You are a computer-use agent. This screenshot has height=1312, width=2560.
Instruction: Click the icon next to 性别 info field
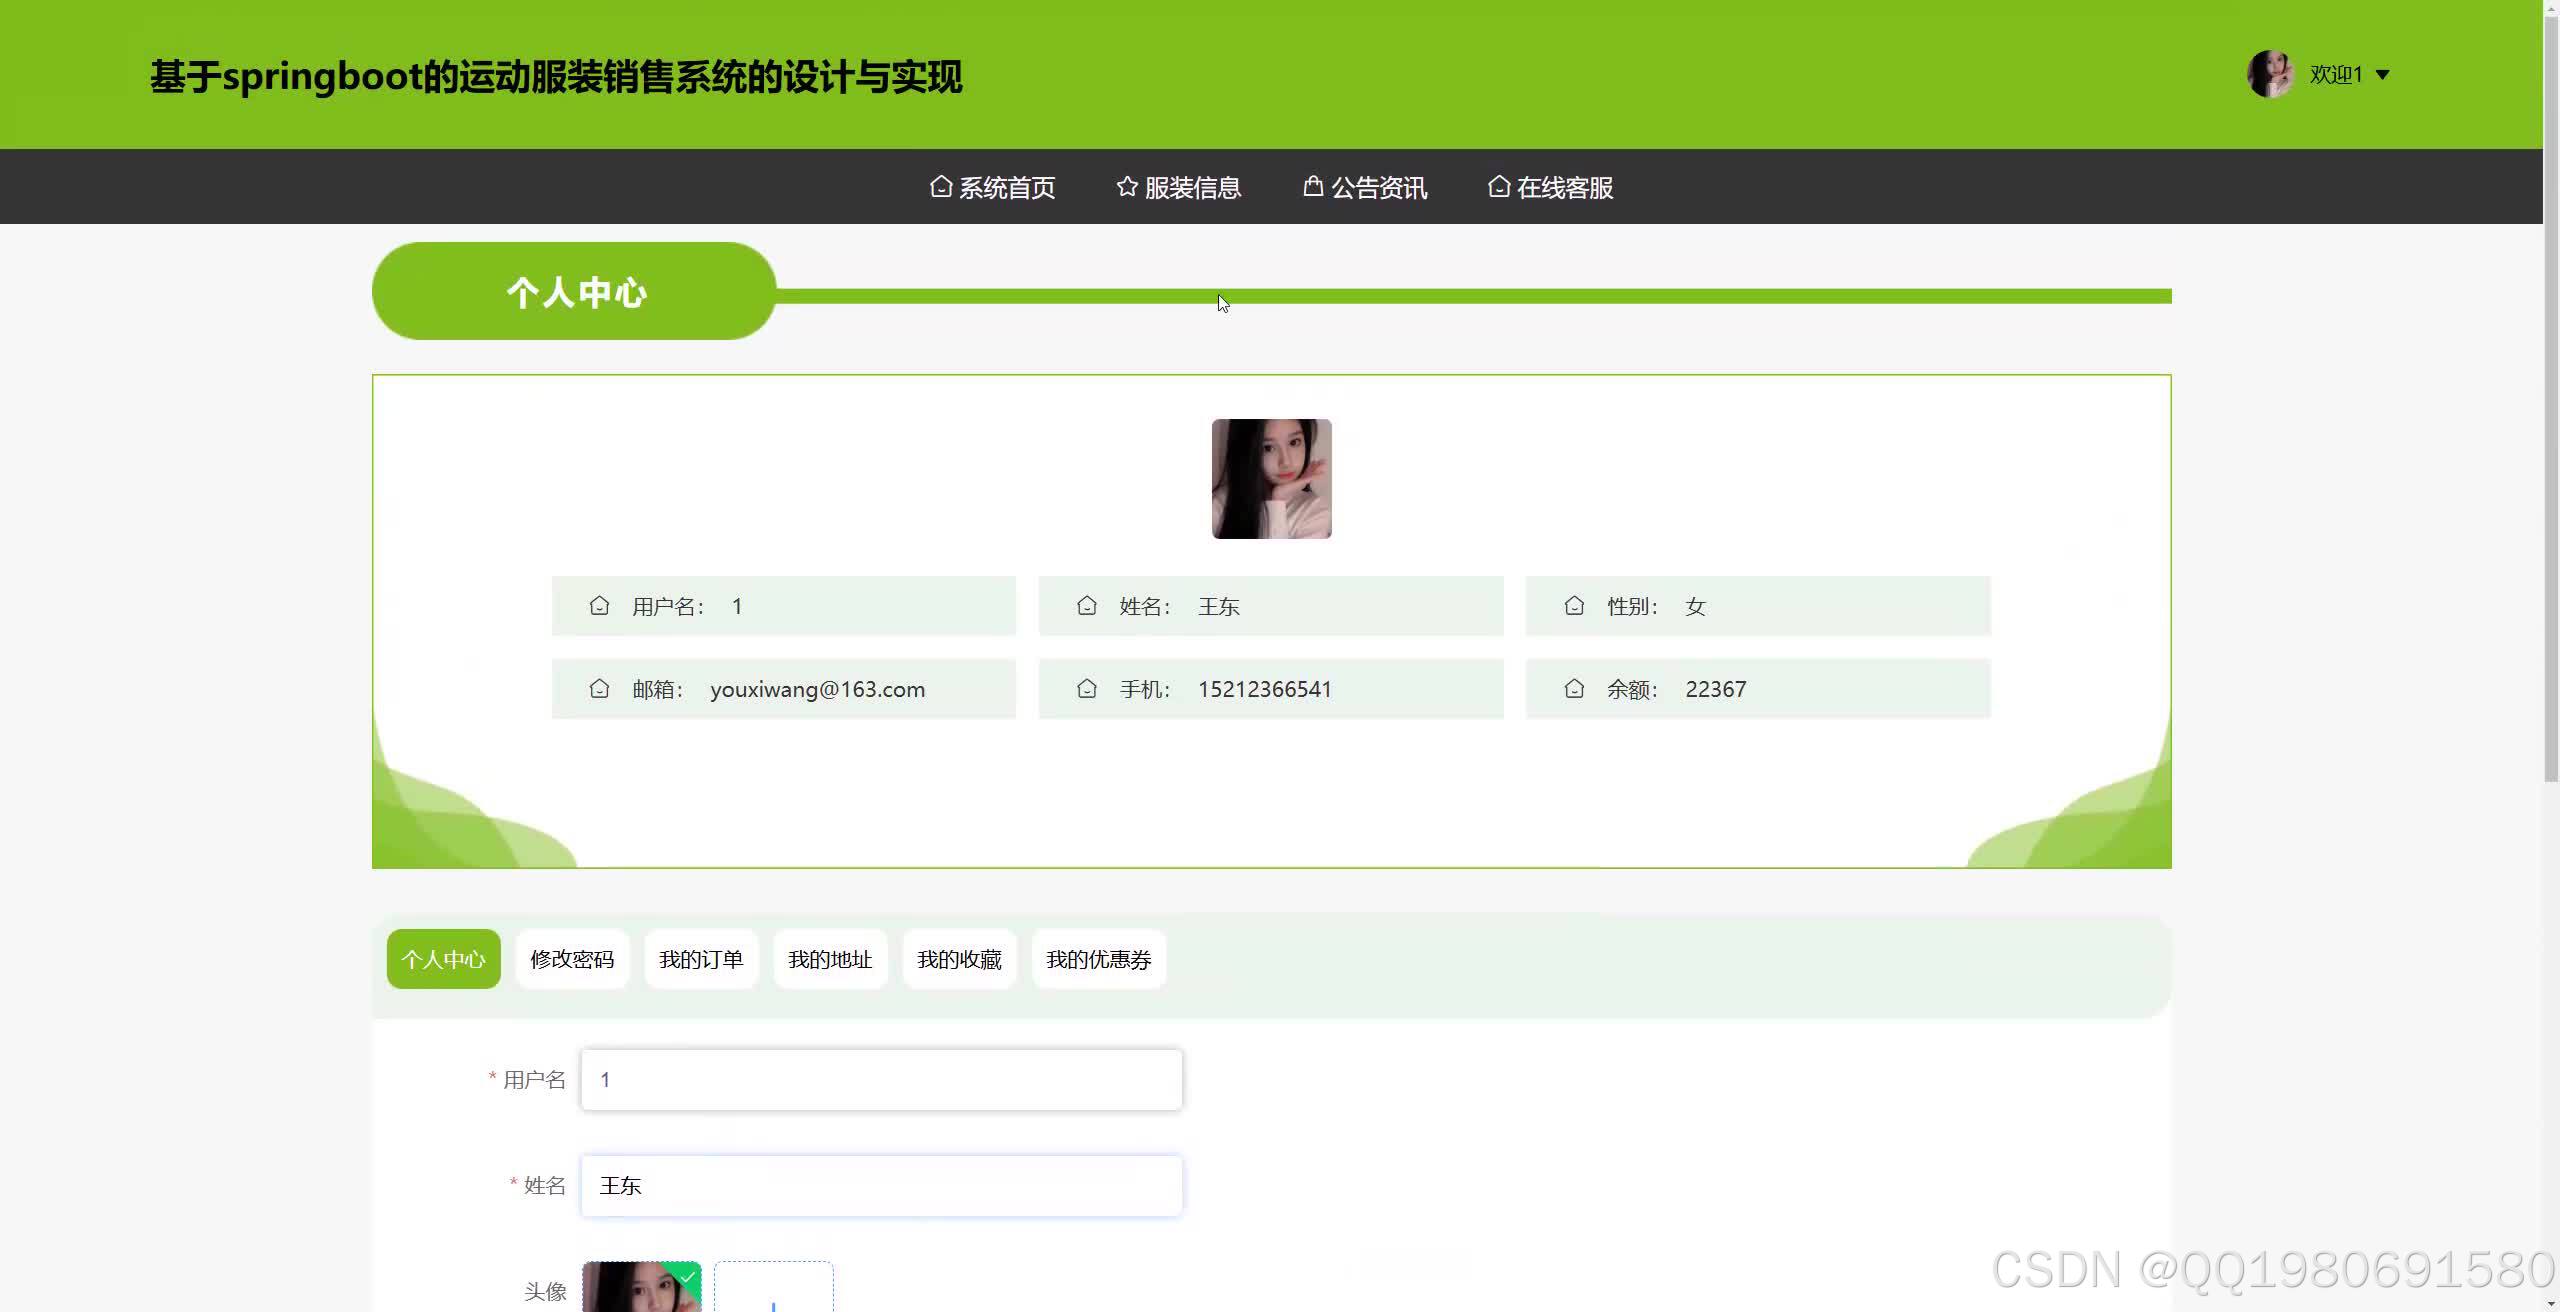[1574, 606]
